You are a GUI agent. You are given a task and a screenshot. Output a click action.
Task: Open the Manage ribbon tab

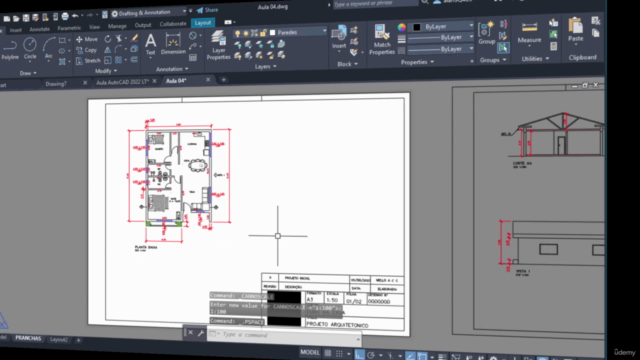(x=117, y=26)
